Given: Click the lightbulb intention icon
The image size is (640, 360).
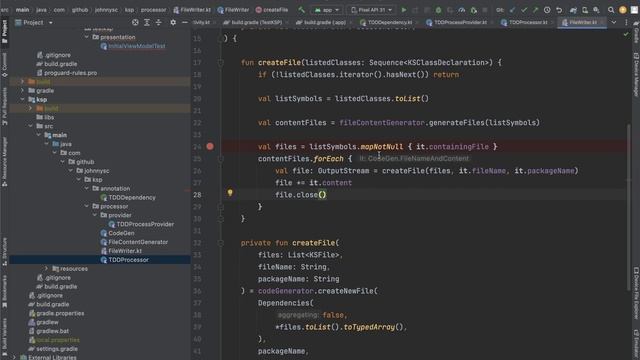Looking at the screenshot, I should tap(230, 192).
